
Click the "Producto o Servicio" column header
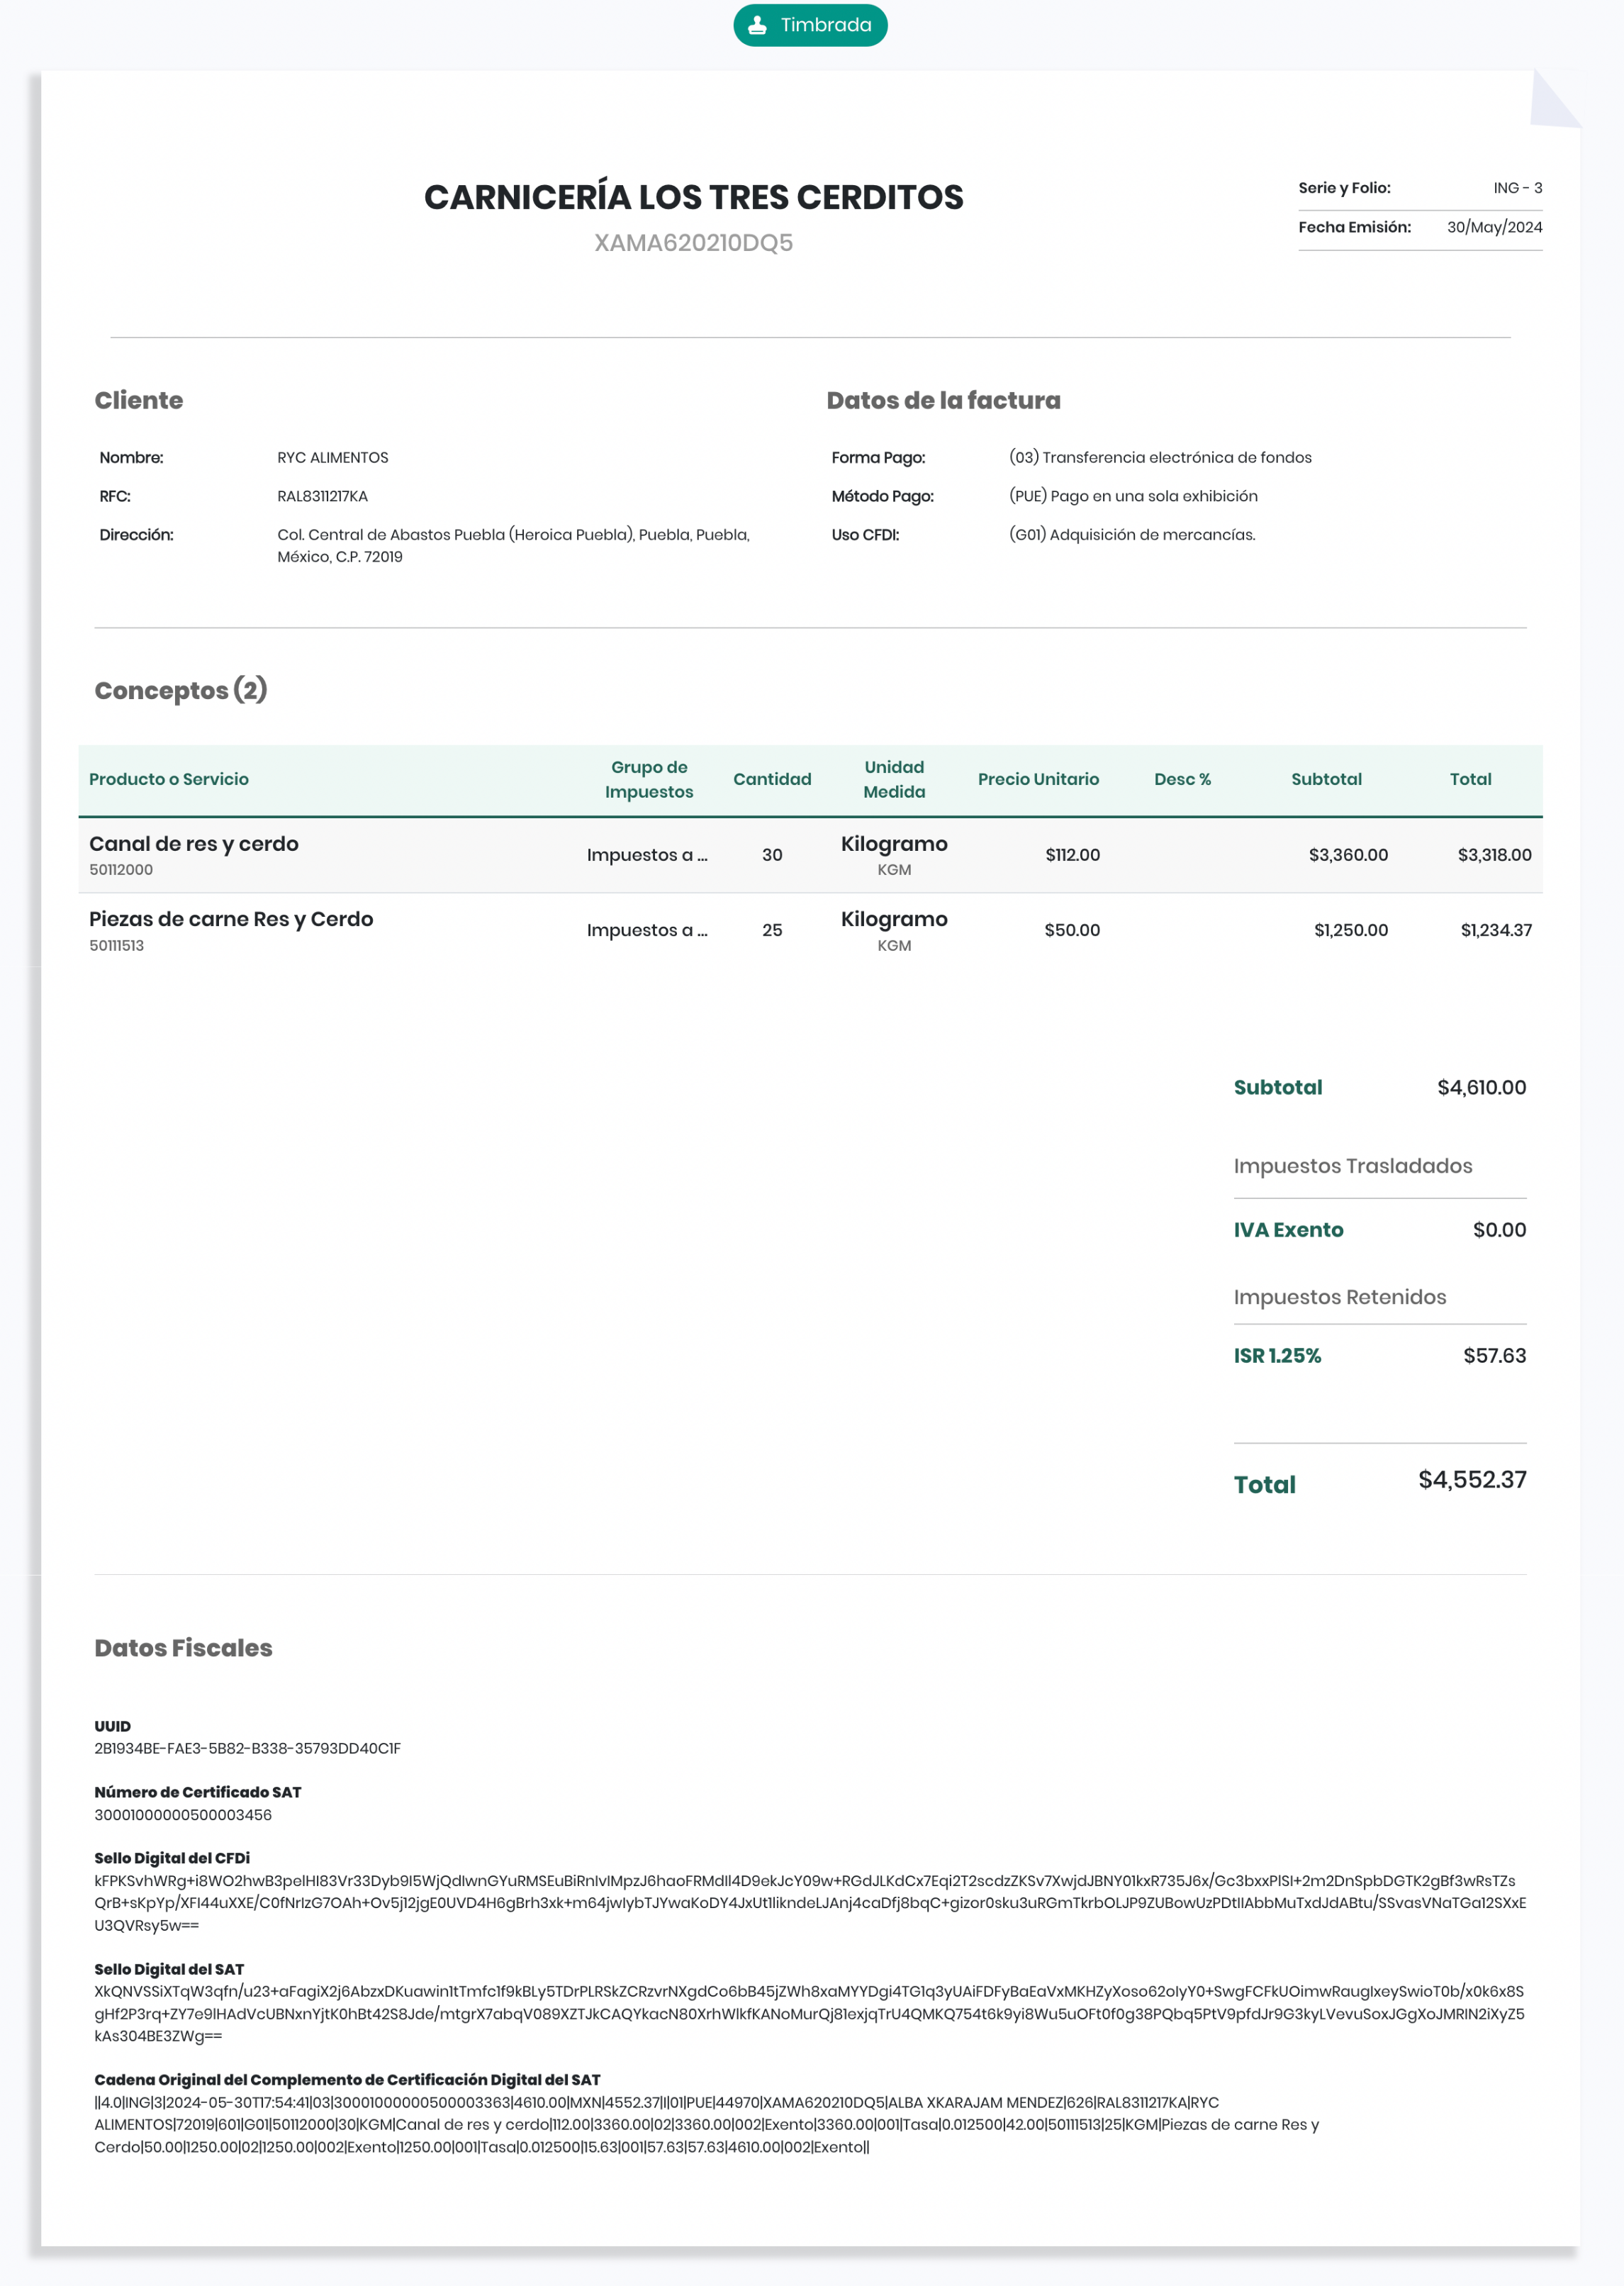coord(169,779)
